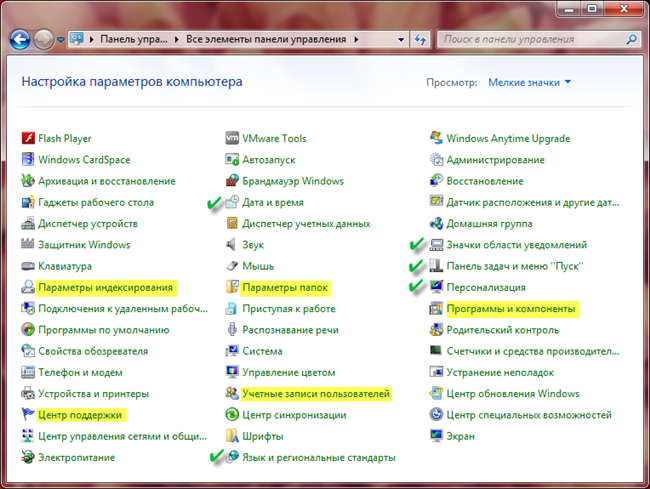Open the Электропитание icon
The width and height of the screenshot is (650, 489).
(x=28, y=458)
